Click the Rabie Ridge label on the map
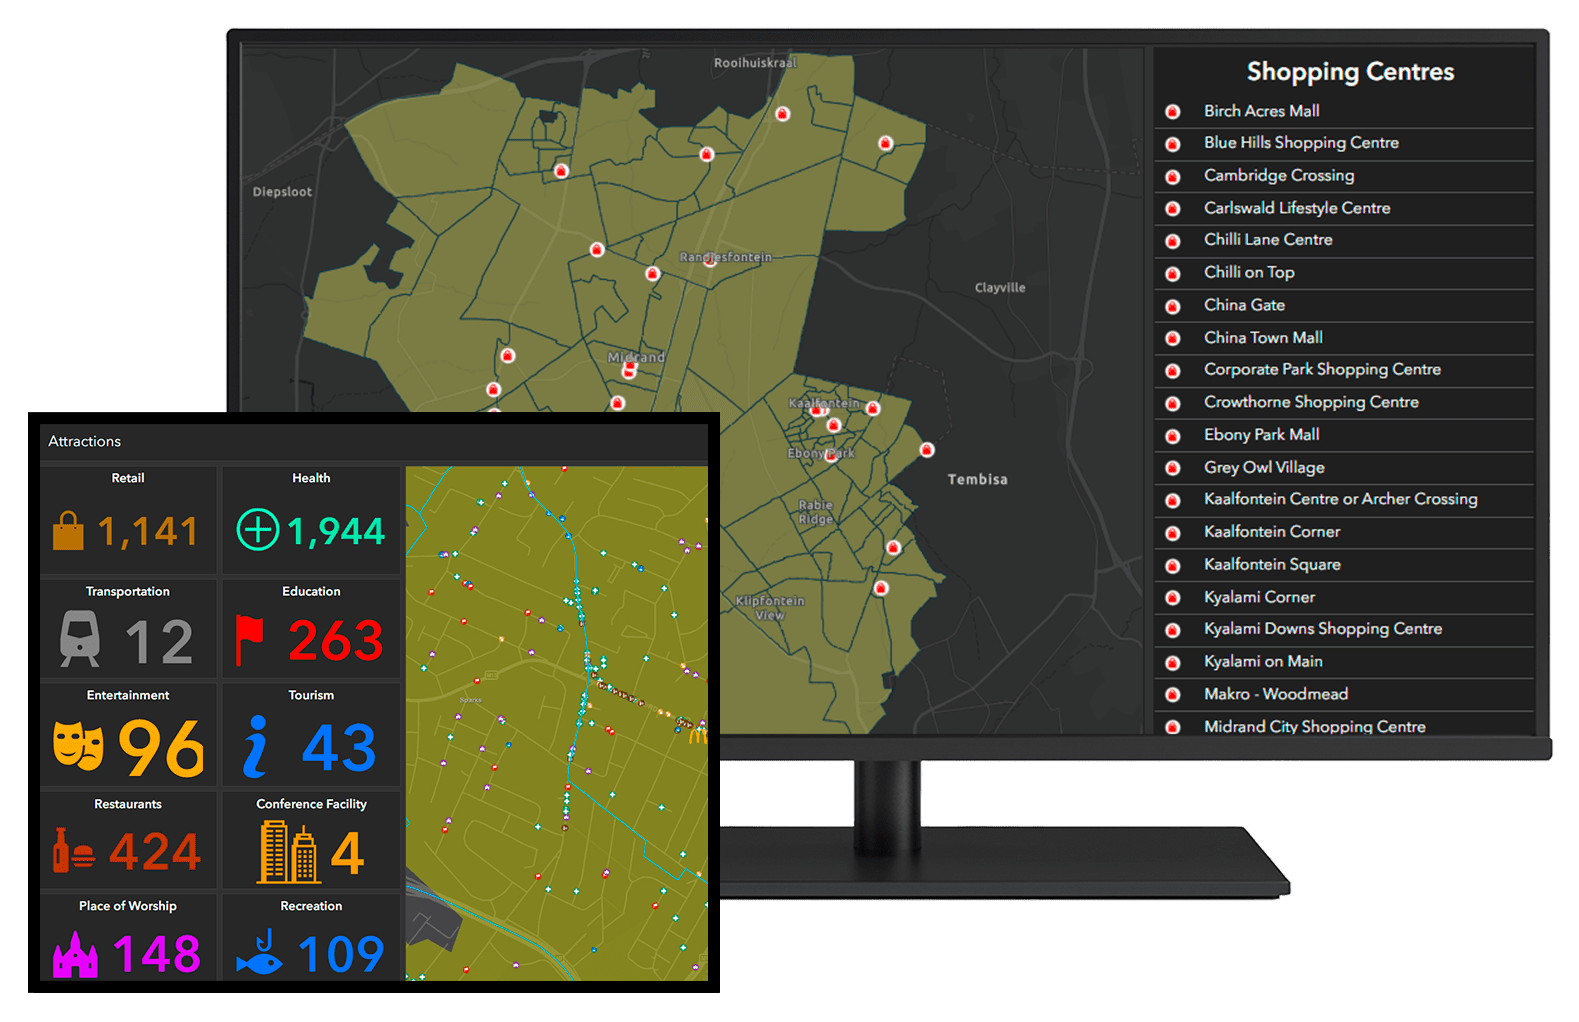 tap(815, 512)
